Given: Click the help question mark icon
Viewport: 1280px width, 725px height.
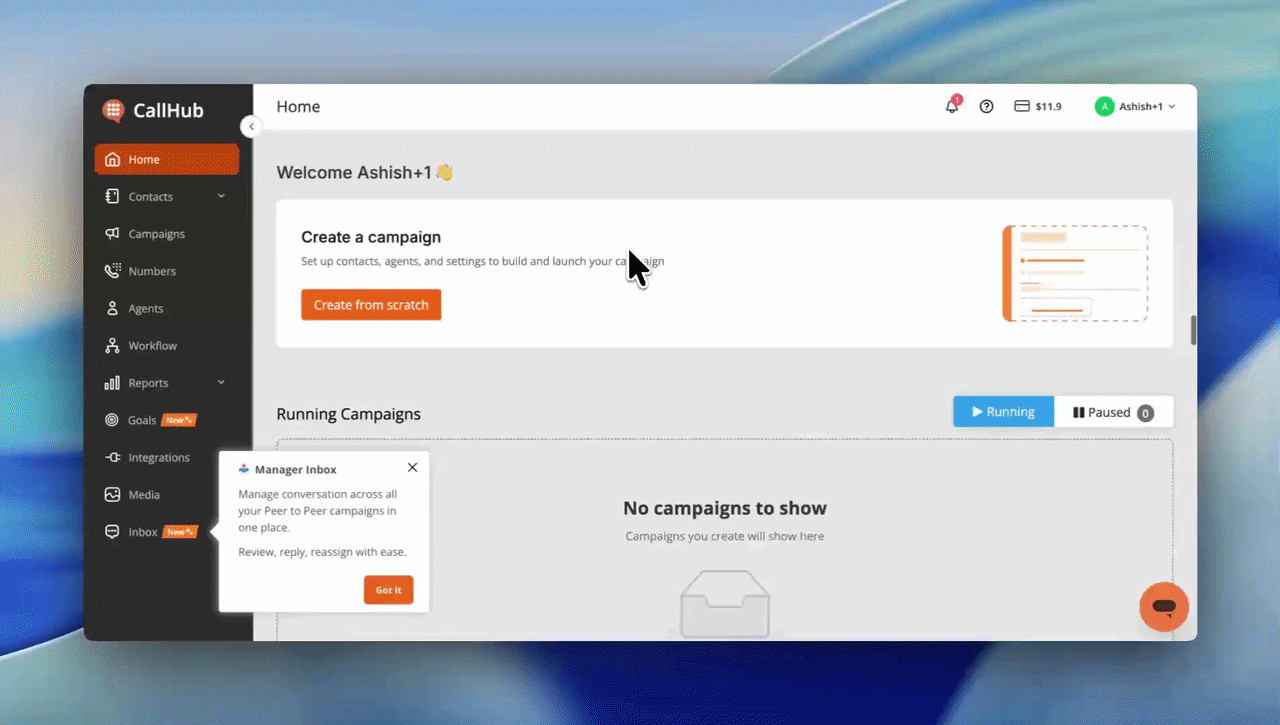Looking at the screenshot, I should (x=987, y=106).
